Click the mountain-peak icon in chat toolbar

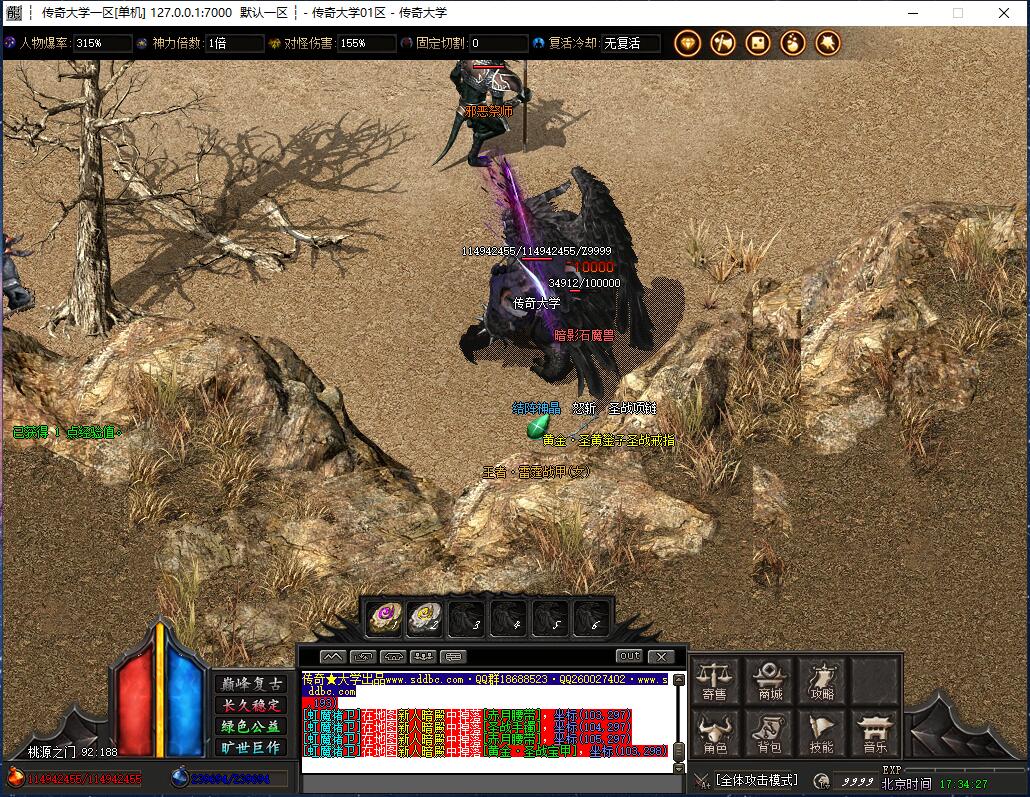click(332, 656)
